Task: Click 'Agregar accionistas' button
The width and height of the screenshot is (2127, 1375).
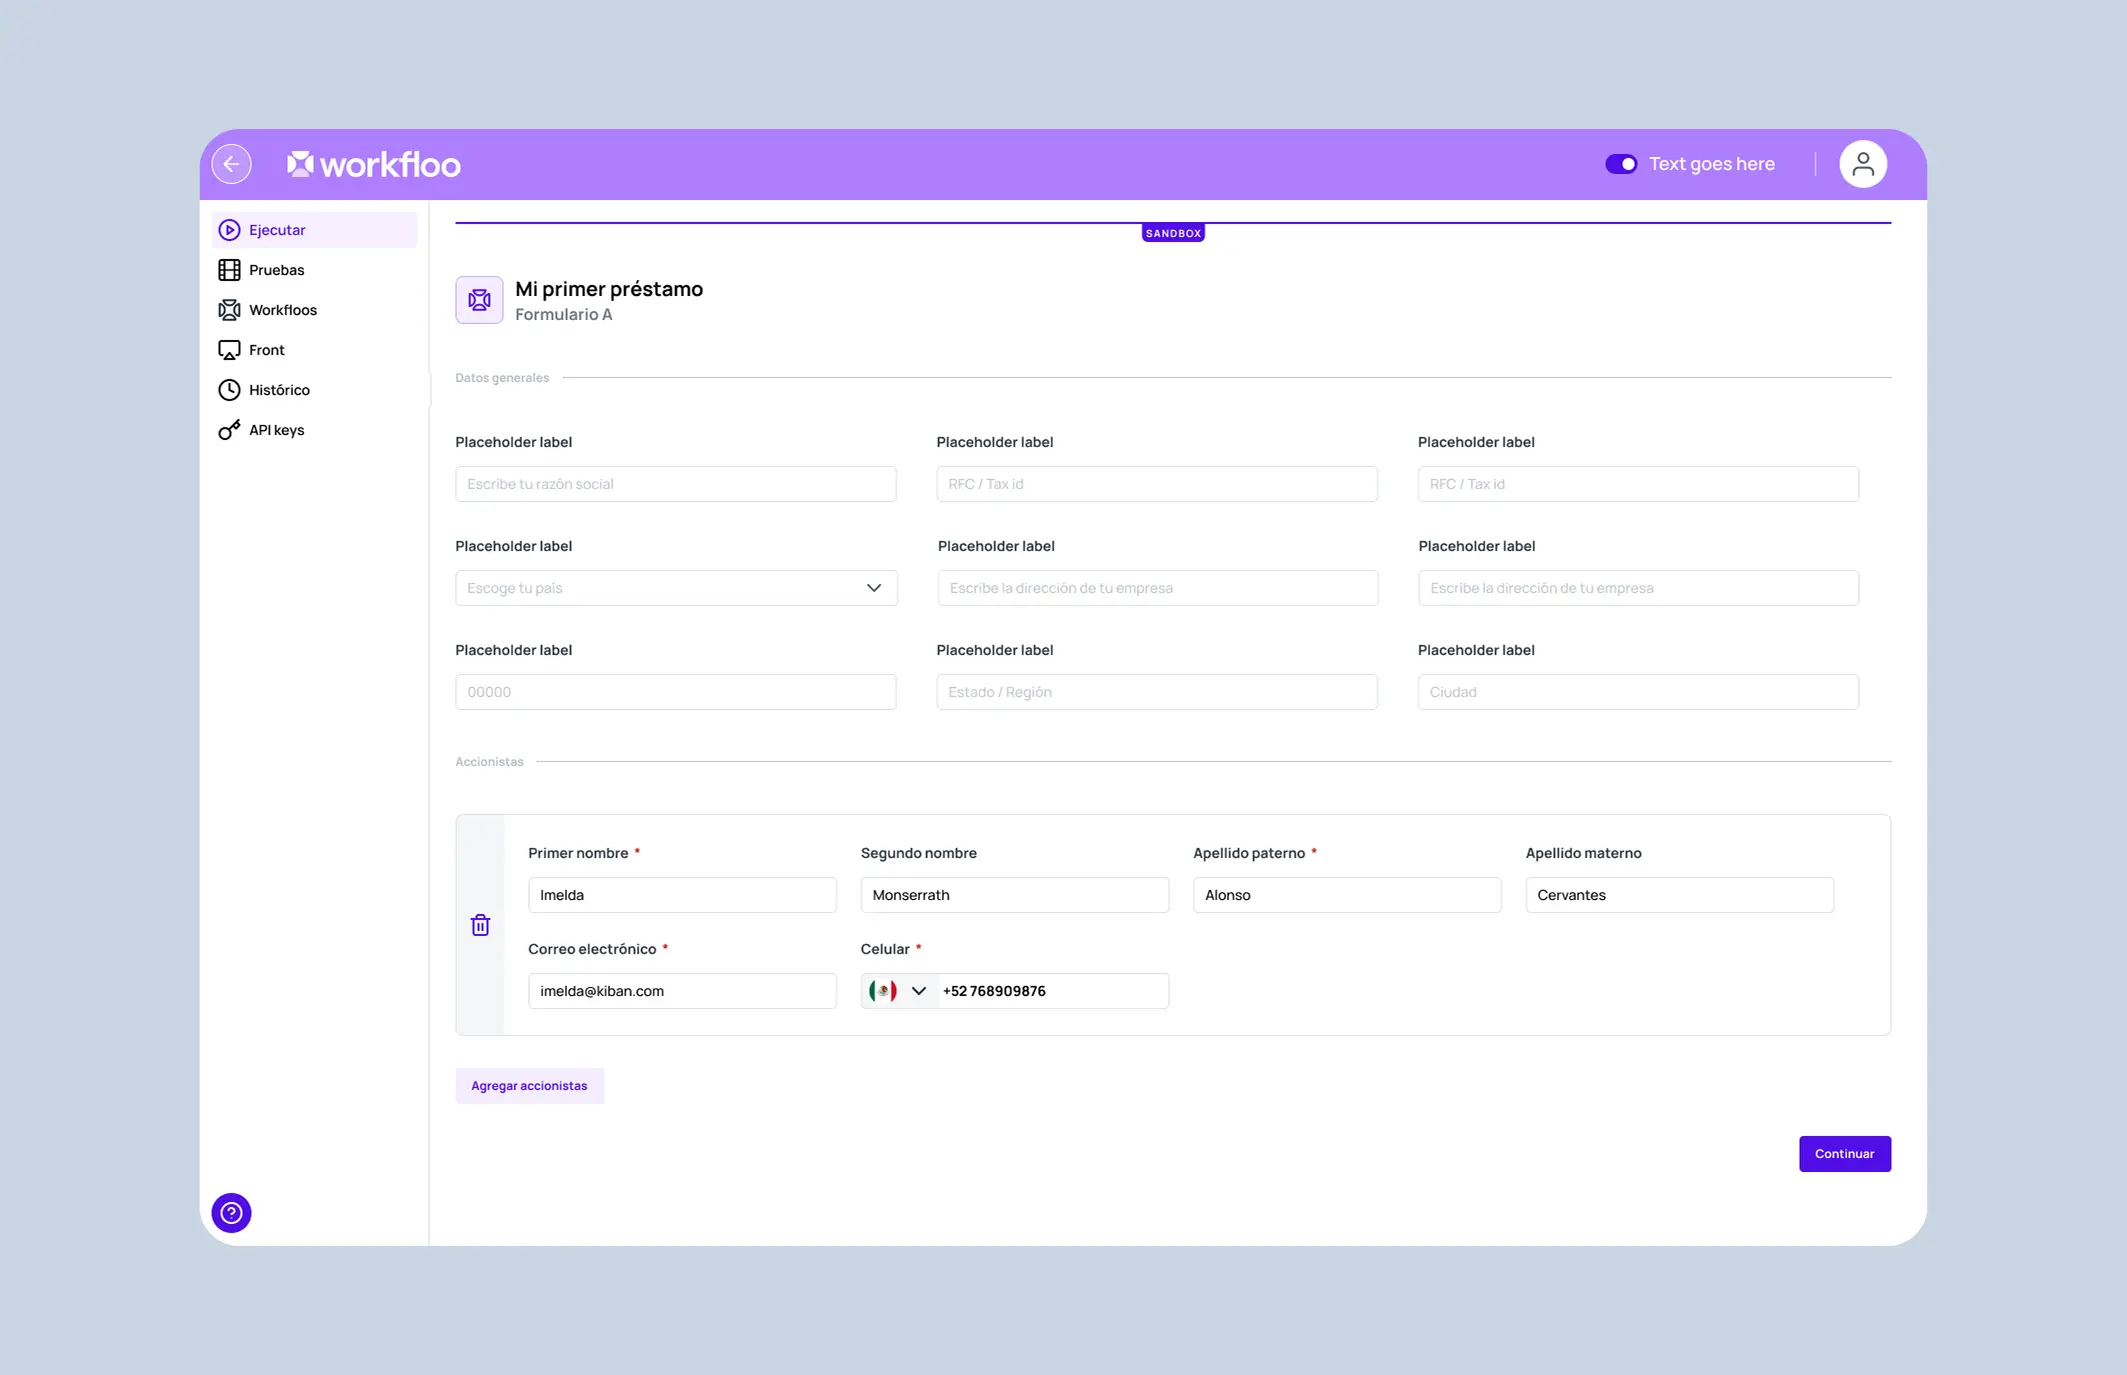Action: click(529, 1086)
